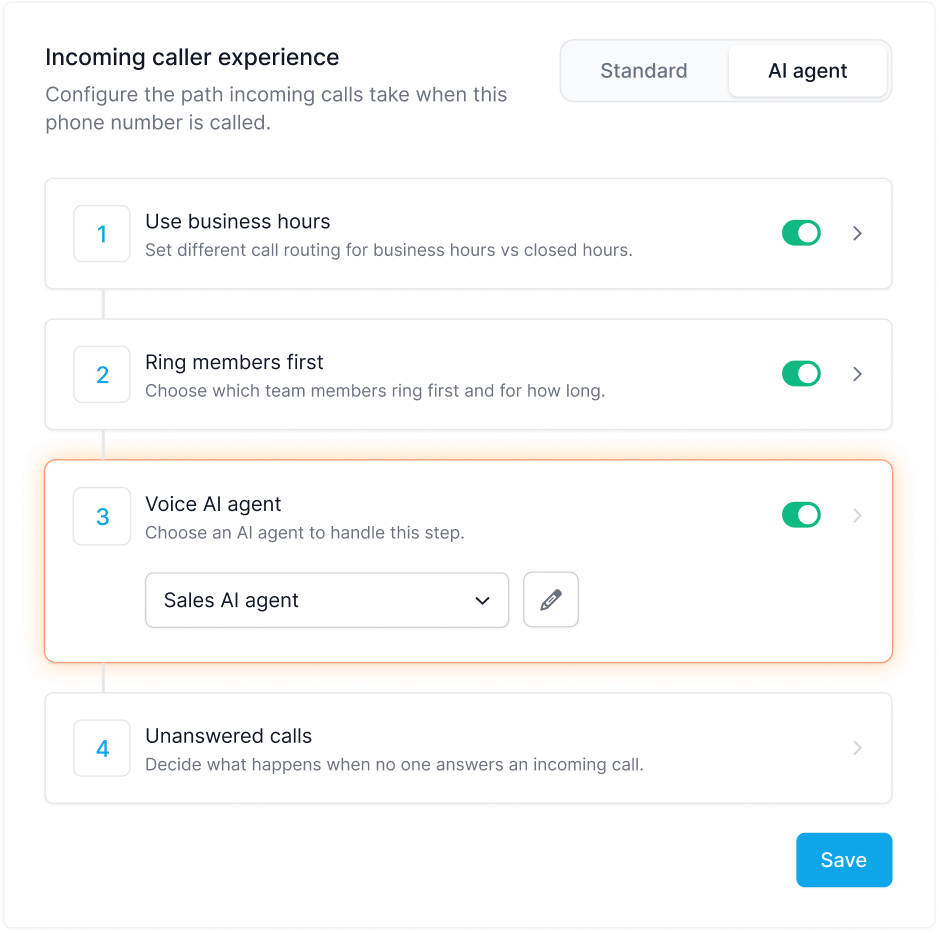The image size is (939, 933).
Task: Click the Voice AI agent step title
Action: (214, 504)
